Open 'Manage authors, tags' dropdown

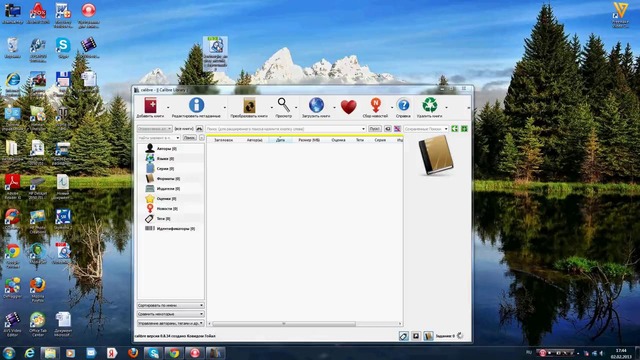click(x=171, y=323)
